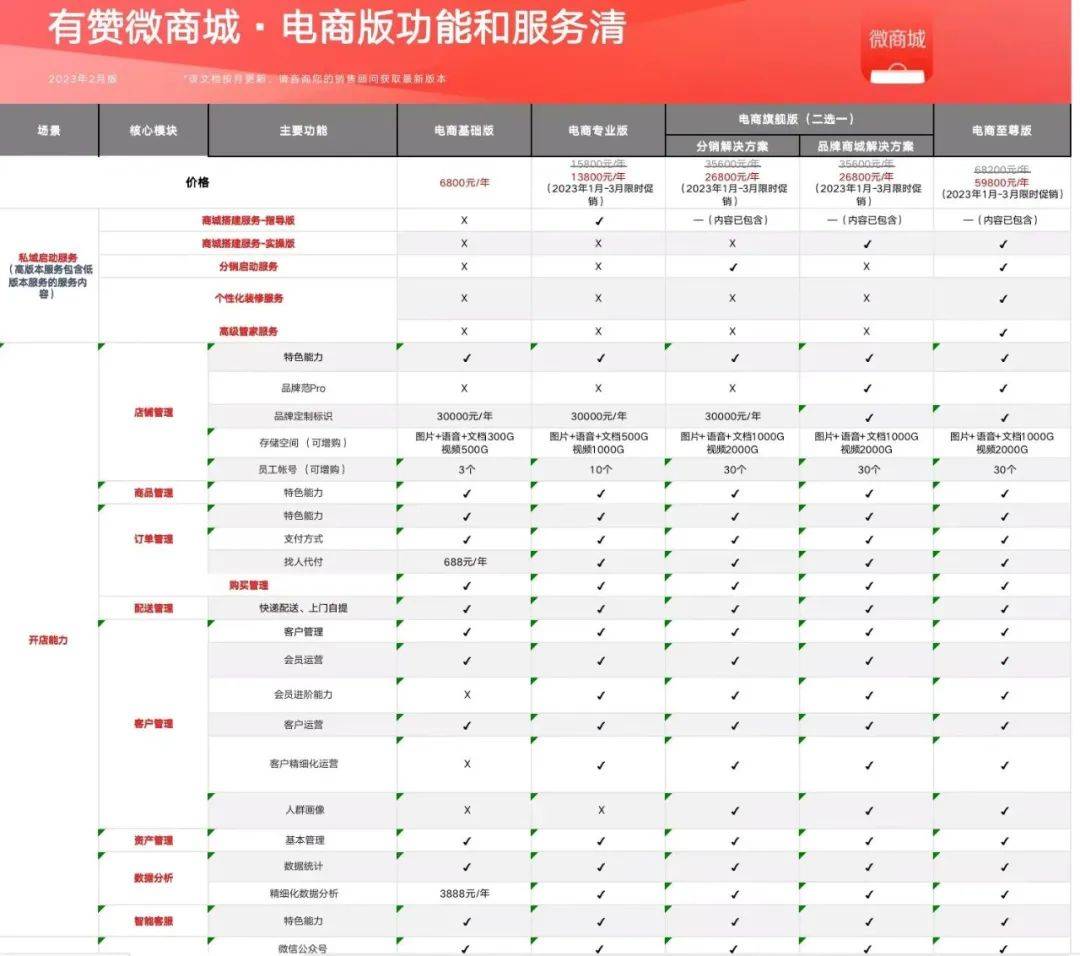
Task: Click the 电商专业版 column header
Action: click(x=598, y=130)
